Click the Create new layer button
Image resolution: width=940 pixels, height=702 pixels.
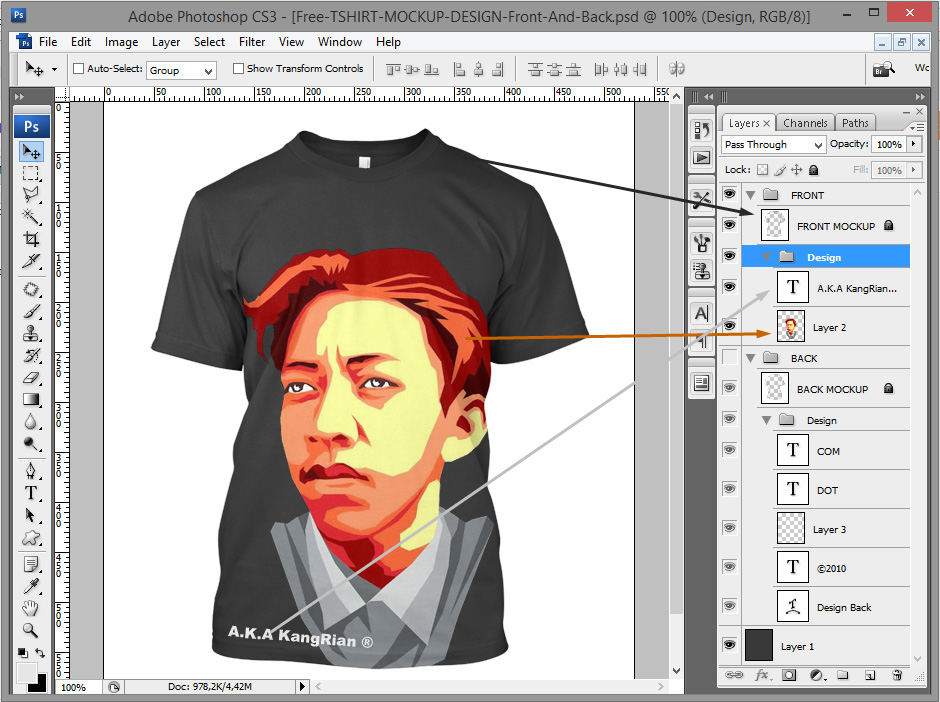870,675
